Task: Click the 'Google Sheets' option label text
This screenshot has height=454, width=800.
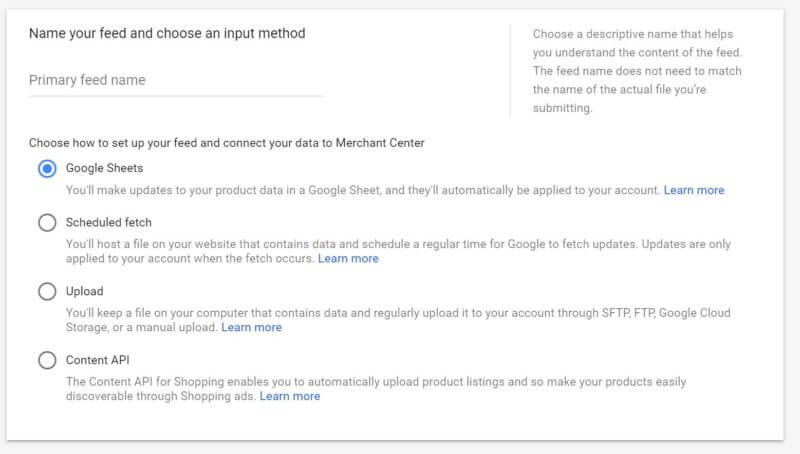Action: click(105, 168)
